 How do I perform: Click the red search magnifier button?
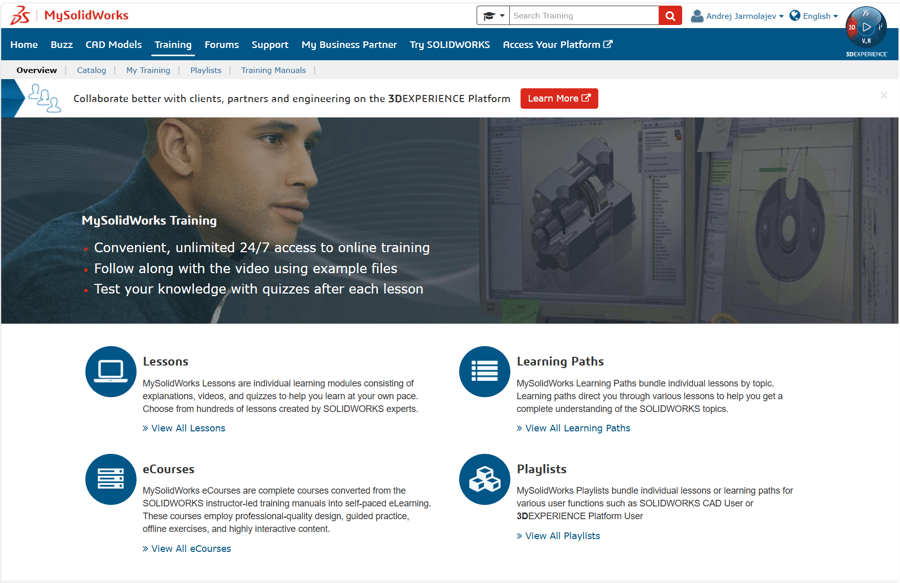670,15
